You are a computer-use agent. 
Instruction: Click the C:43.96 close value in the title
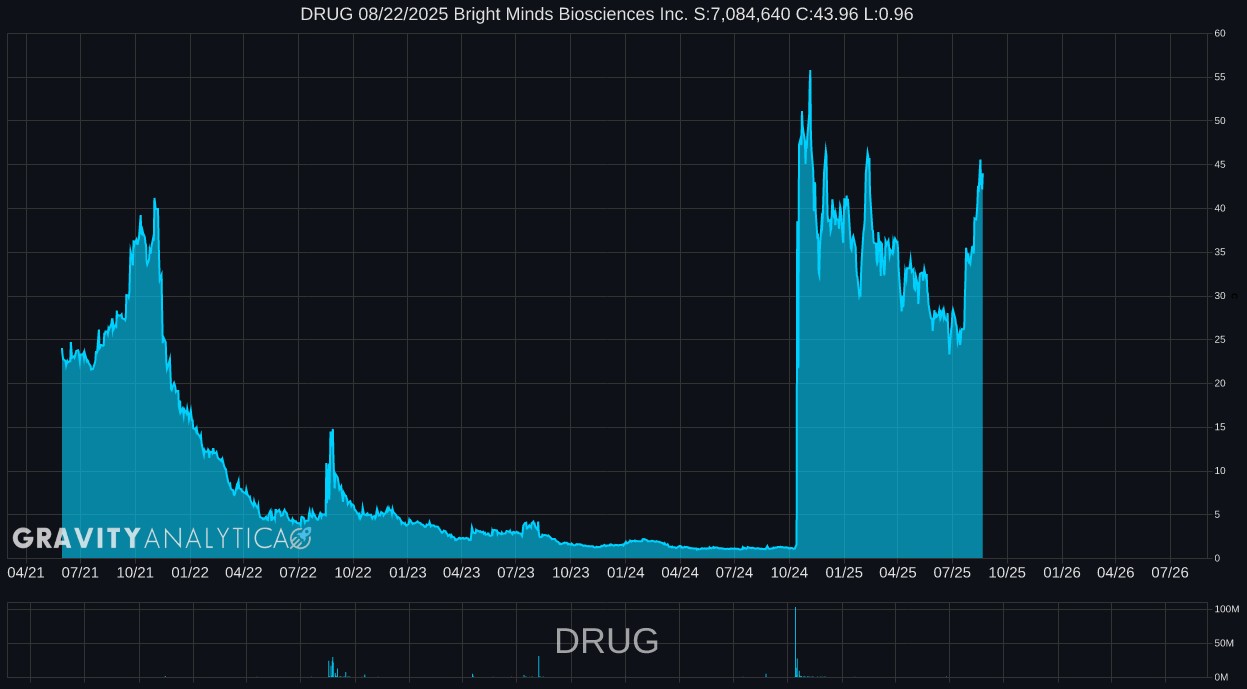click(828, 14)
